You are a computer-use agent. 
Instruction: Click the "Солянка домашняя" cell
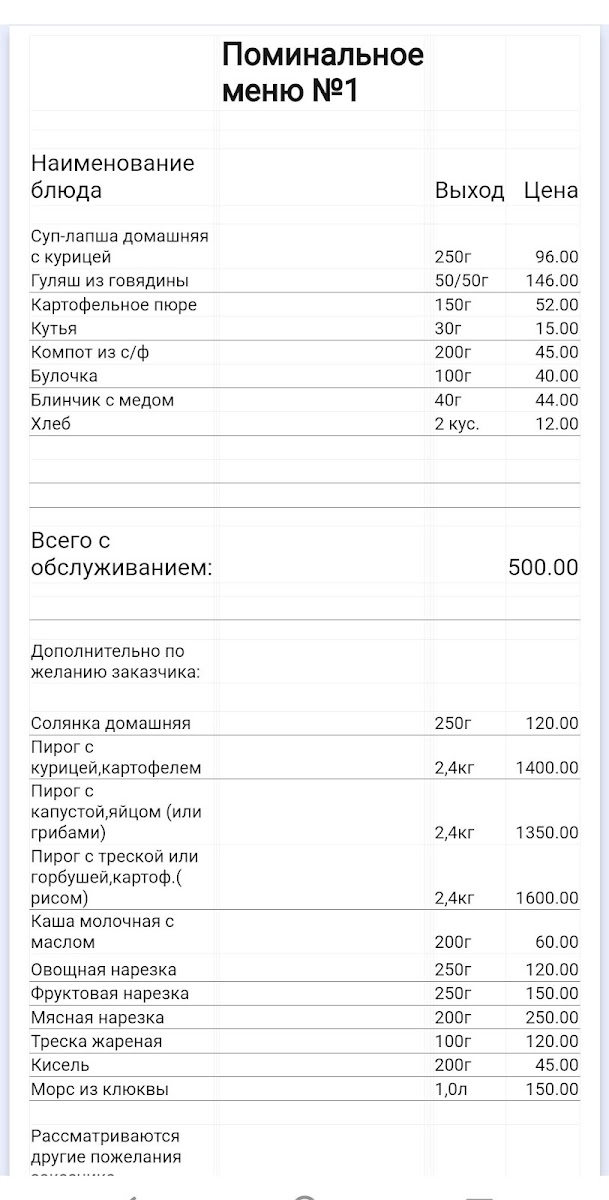point(110,723)
